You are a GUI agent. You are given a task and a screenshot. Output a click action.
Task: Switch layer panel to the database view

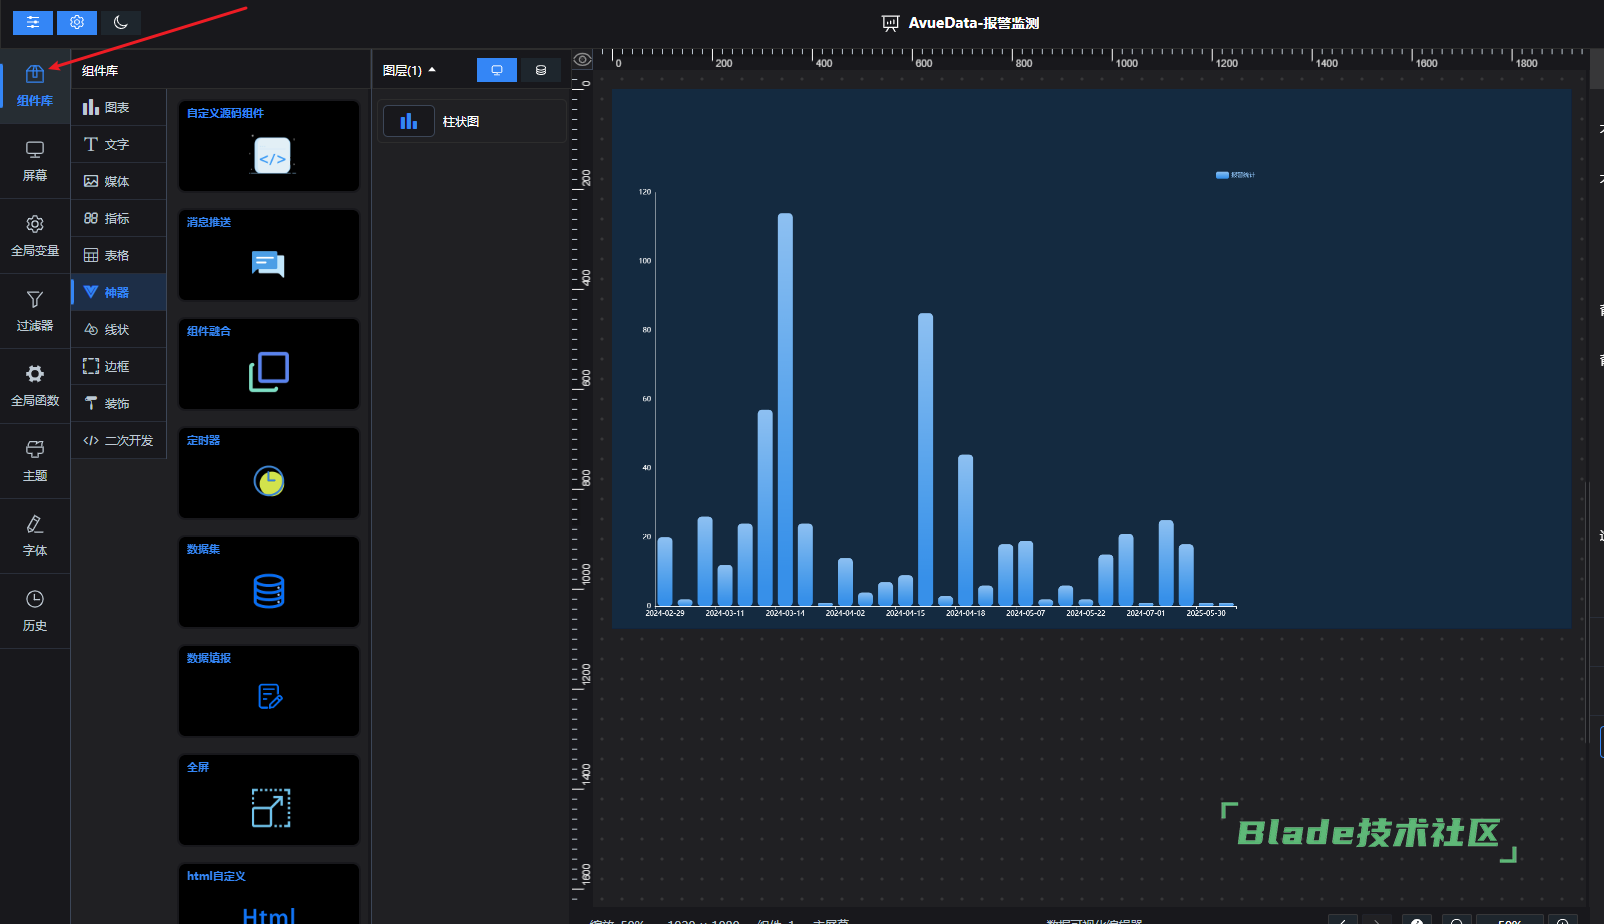click(x=541, y=70)
